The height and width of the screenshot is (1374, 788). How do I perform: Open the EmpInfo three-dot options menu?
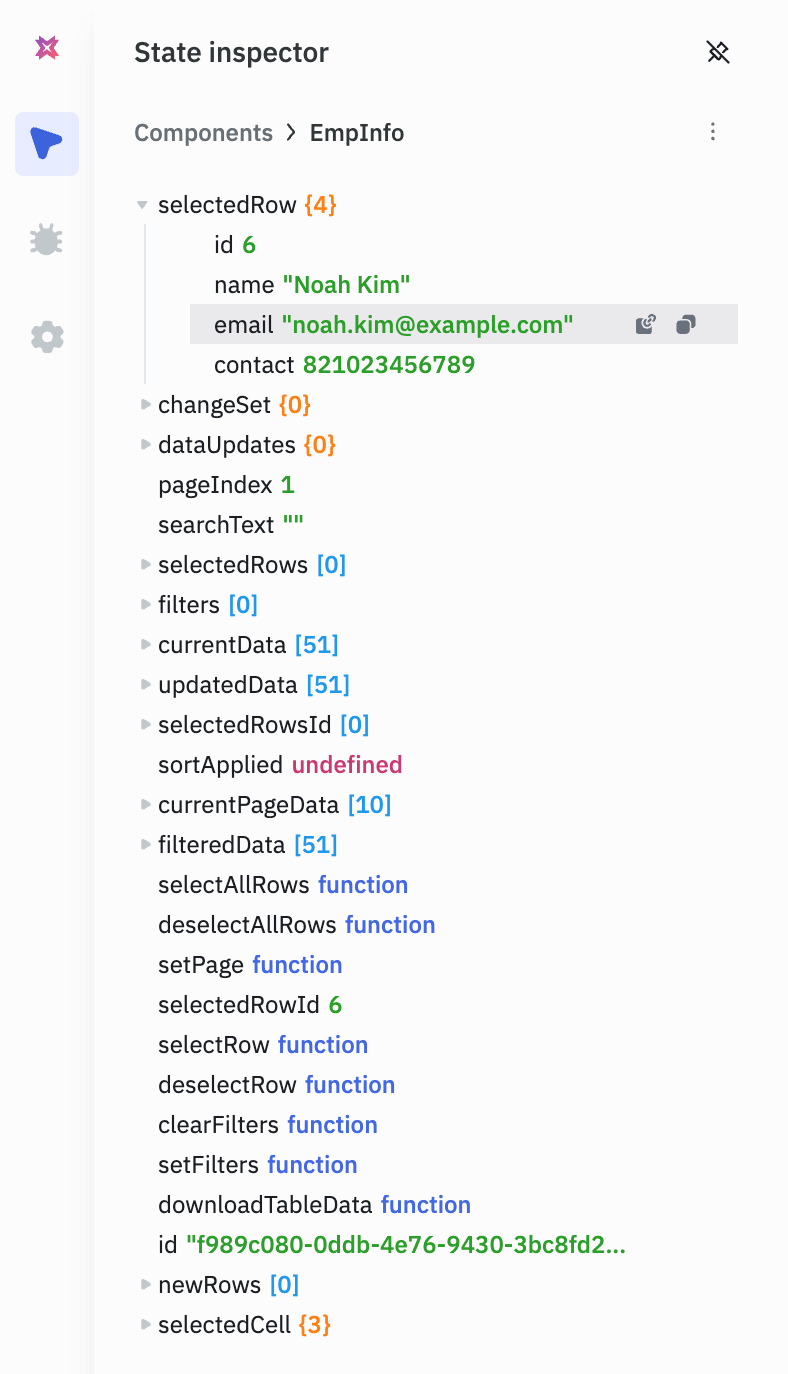pos(713,132)
